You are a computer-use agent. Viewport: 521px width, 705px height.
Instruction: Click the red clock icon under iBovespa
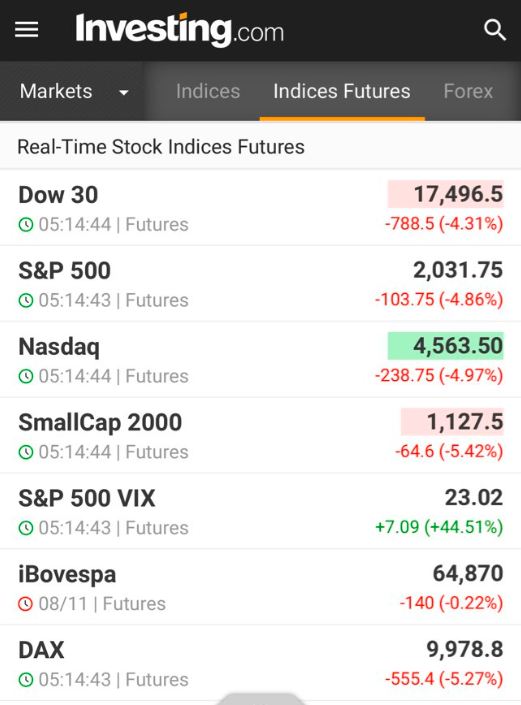[x=26, y=604]
